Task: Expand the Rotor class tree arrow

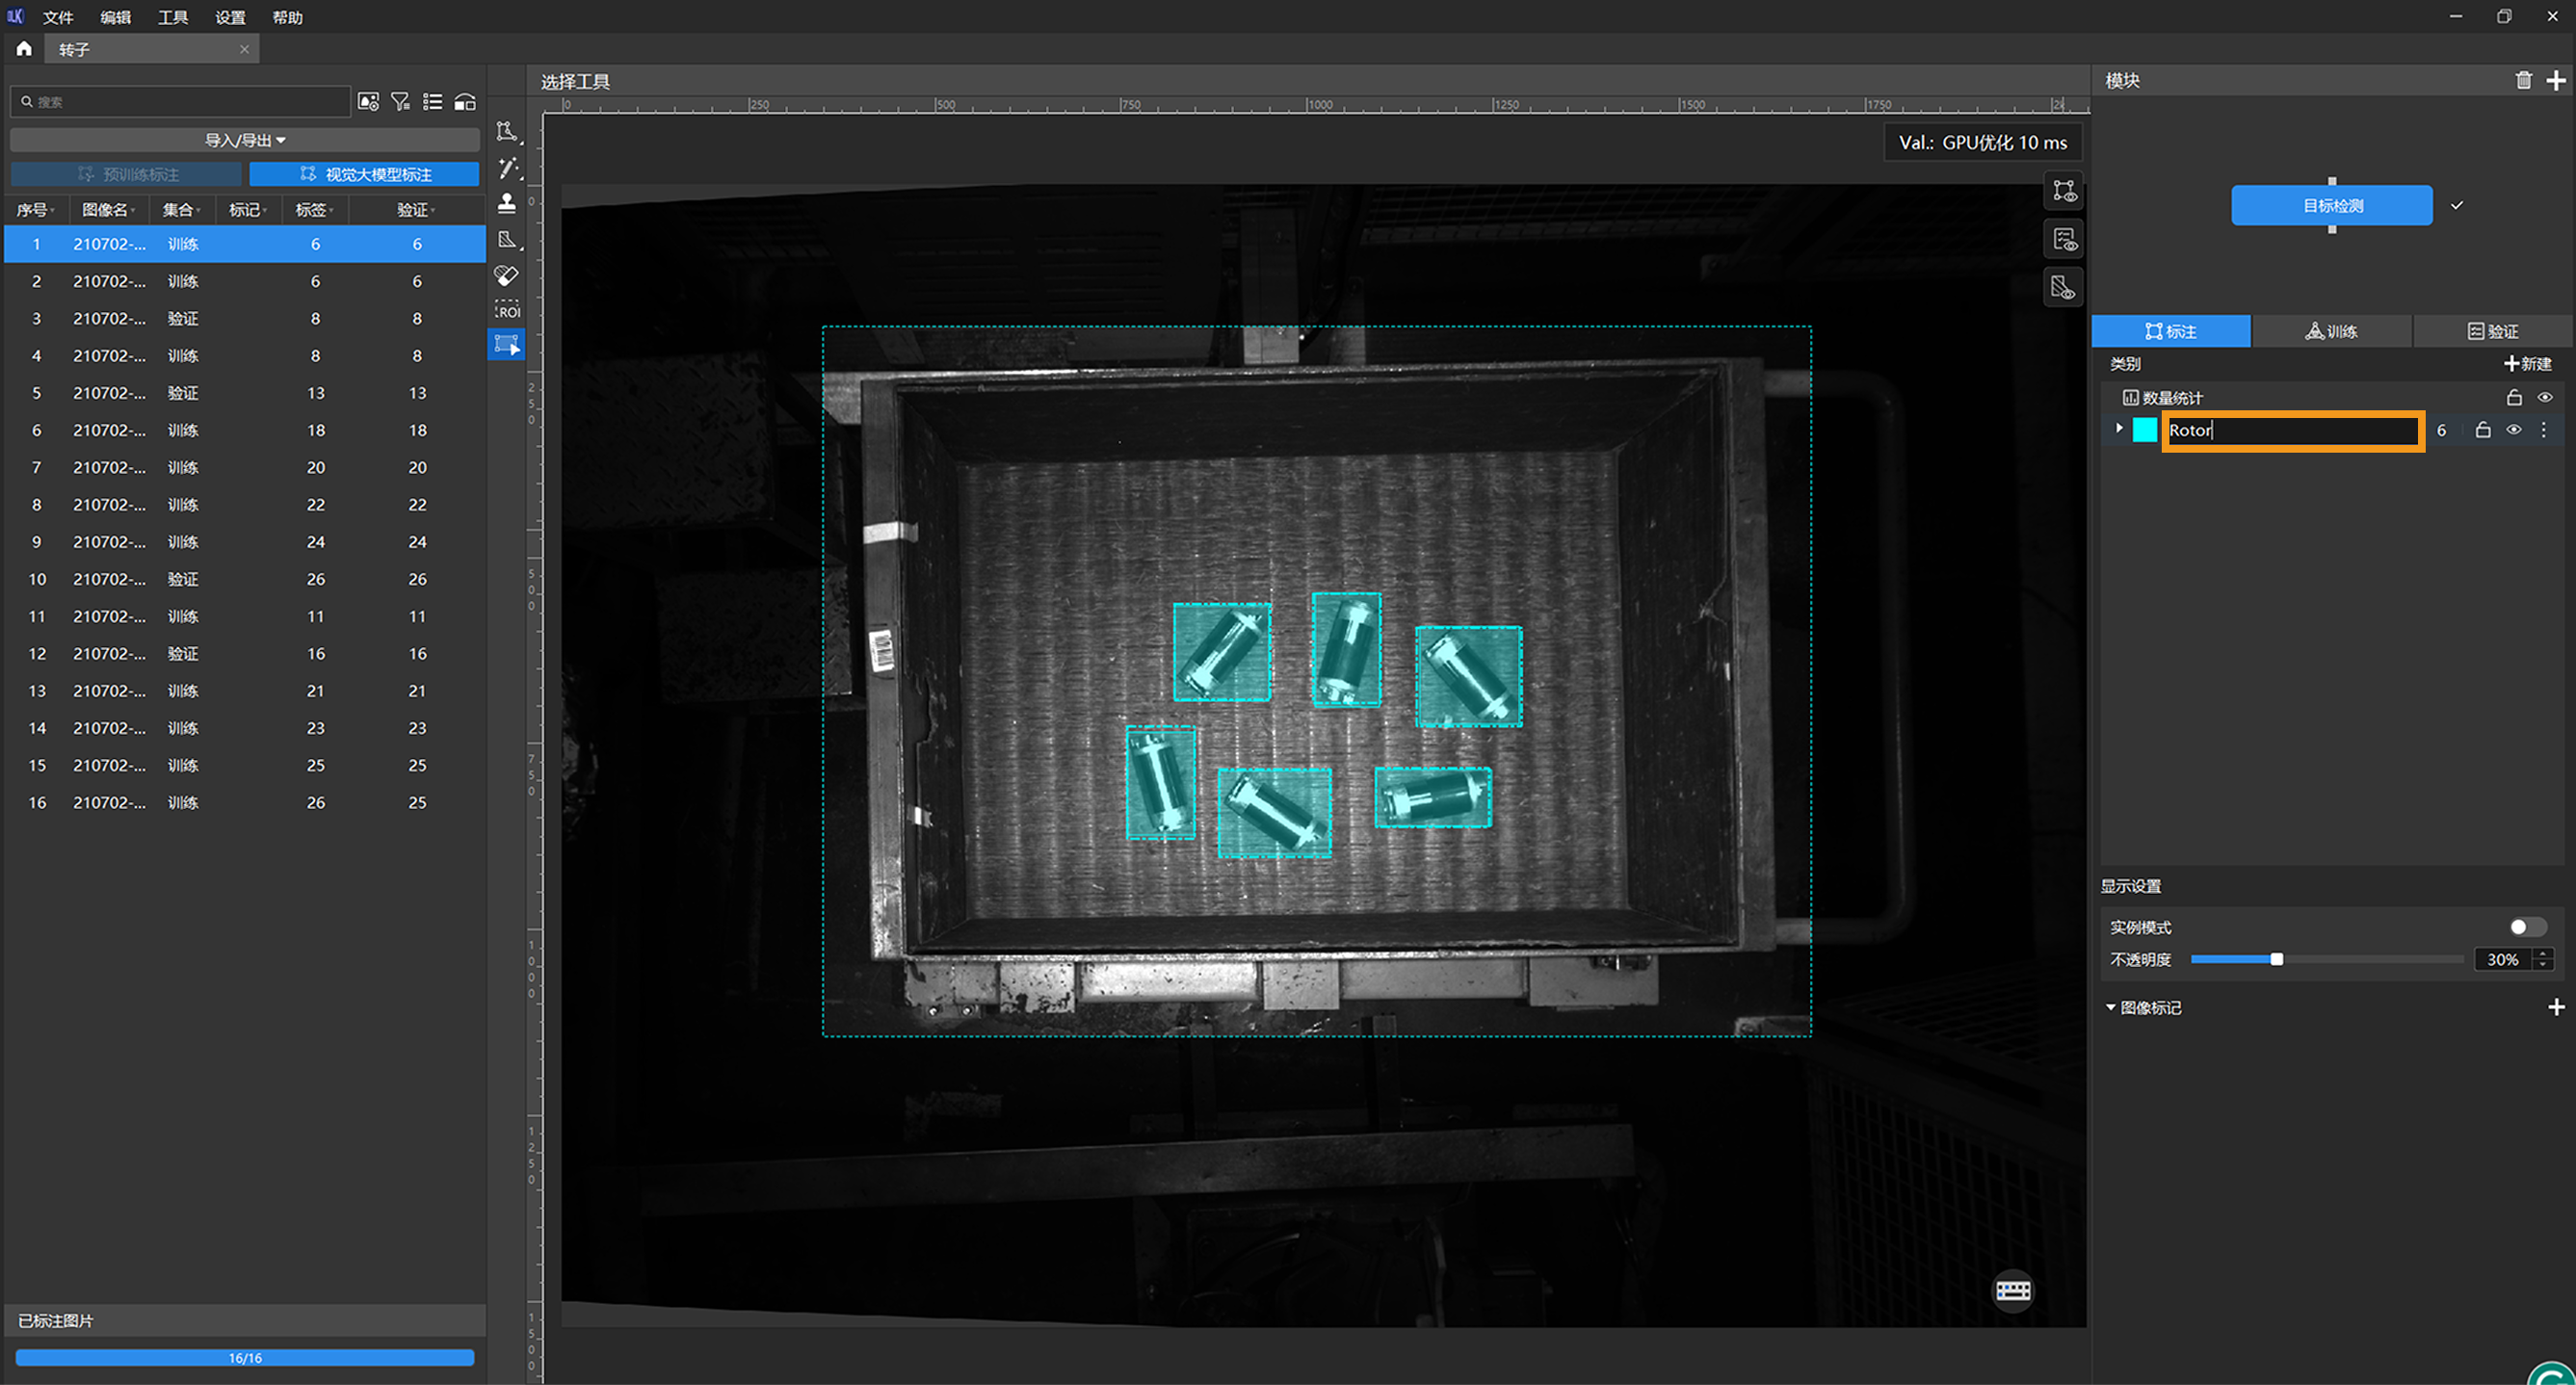Action: tap(2118, 429)
